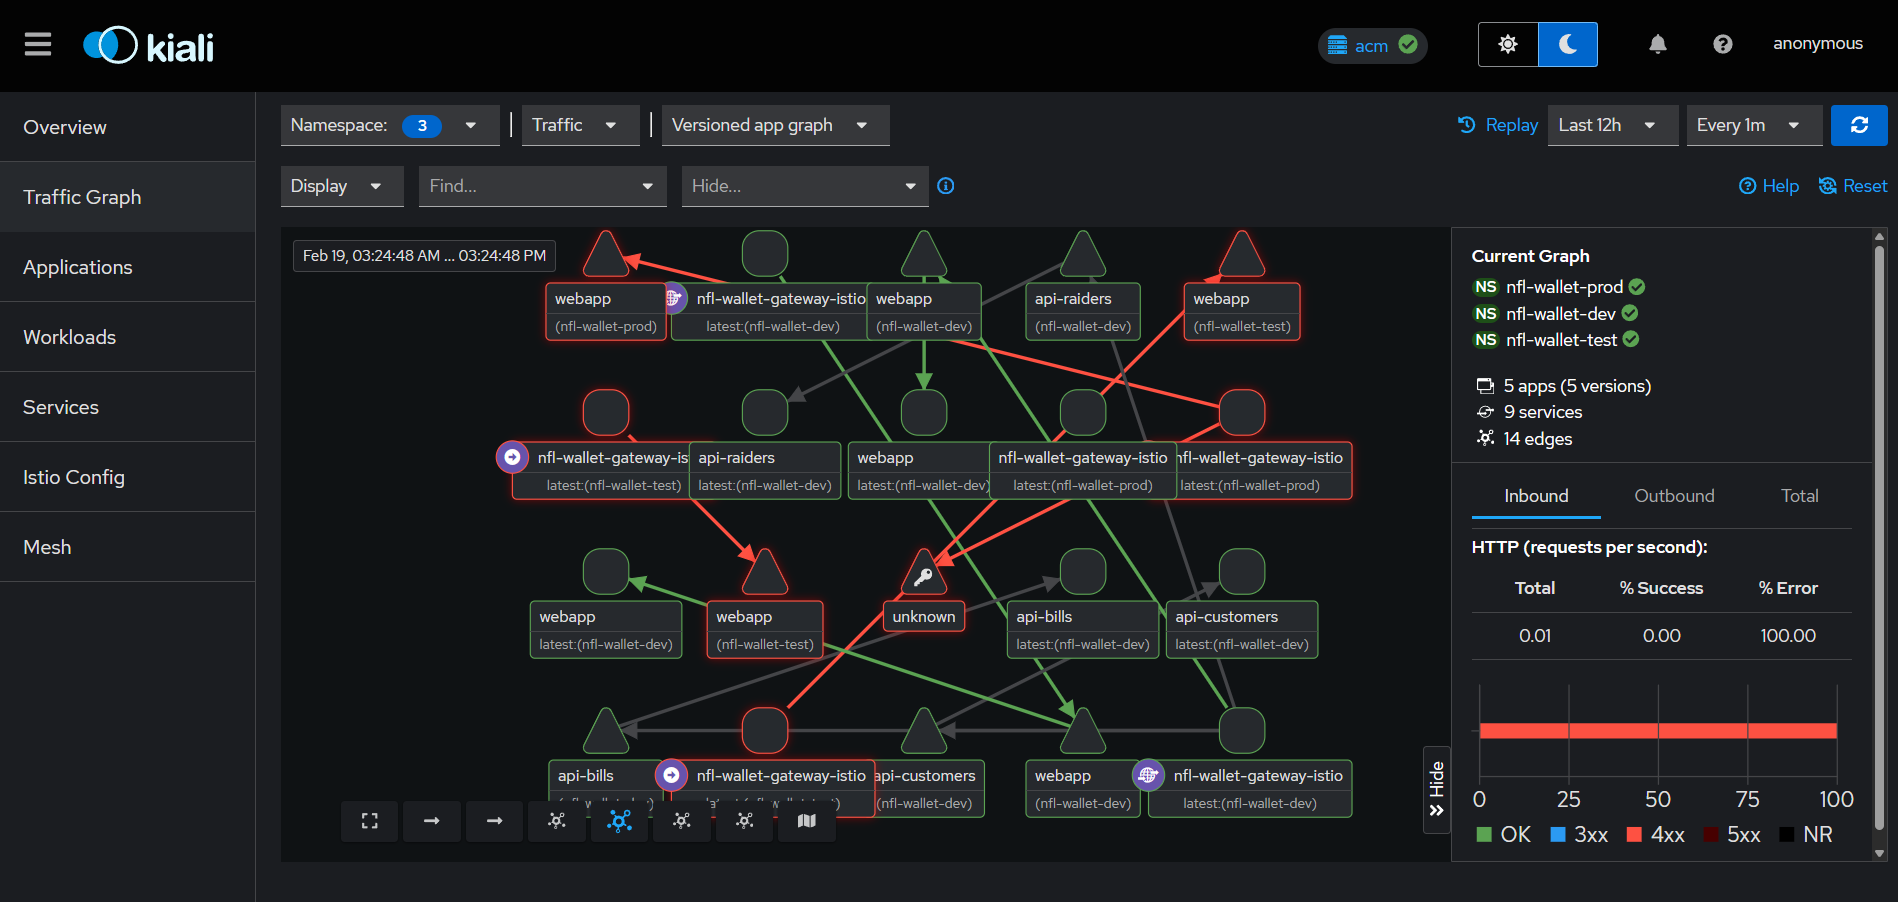The width and height of the screenshot is (1898, 902).
Task: Open Istio Config from sidebar
Action: click(x=74, y=477)
